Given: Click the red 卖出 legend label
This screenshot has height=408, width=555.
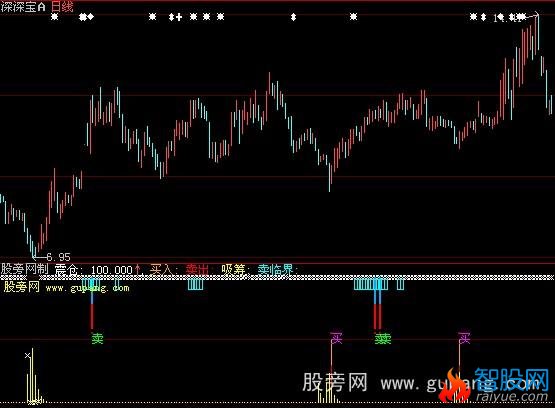Looking at the screenshot, I should pos(198,270).
